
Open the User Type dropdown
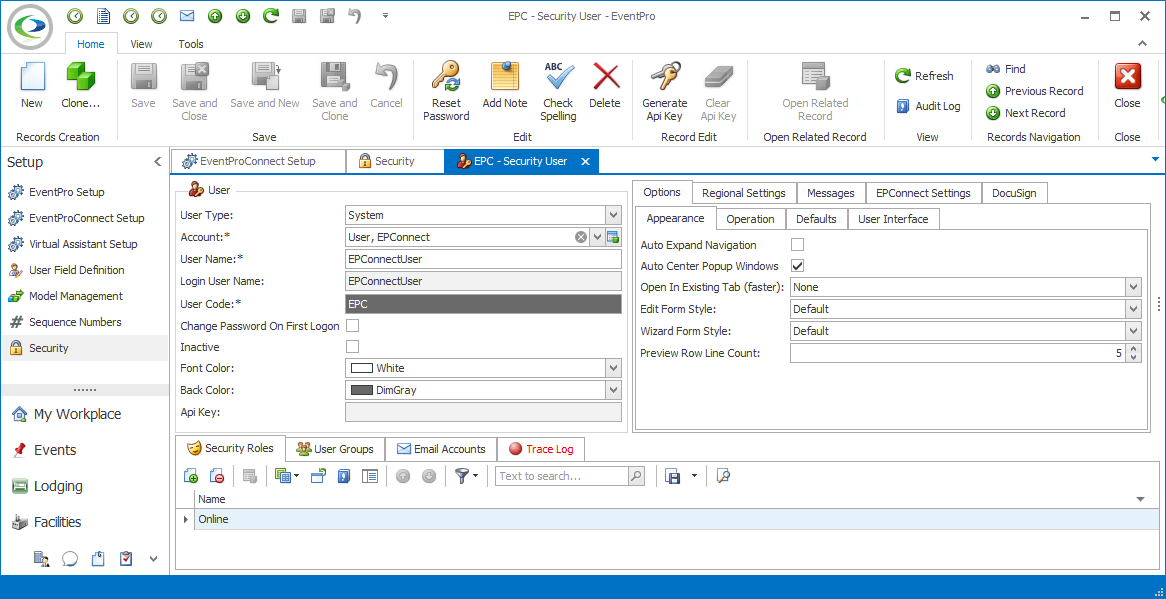[x=613, y=216]
